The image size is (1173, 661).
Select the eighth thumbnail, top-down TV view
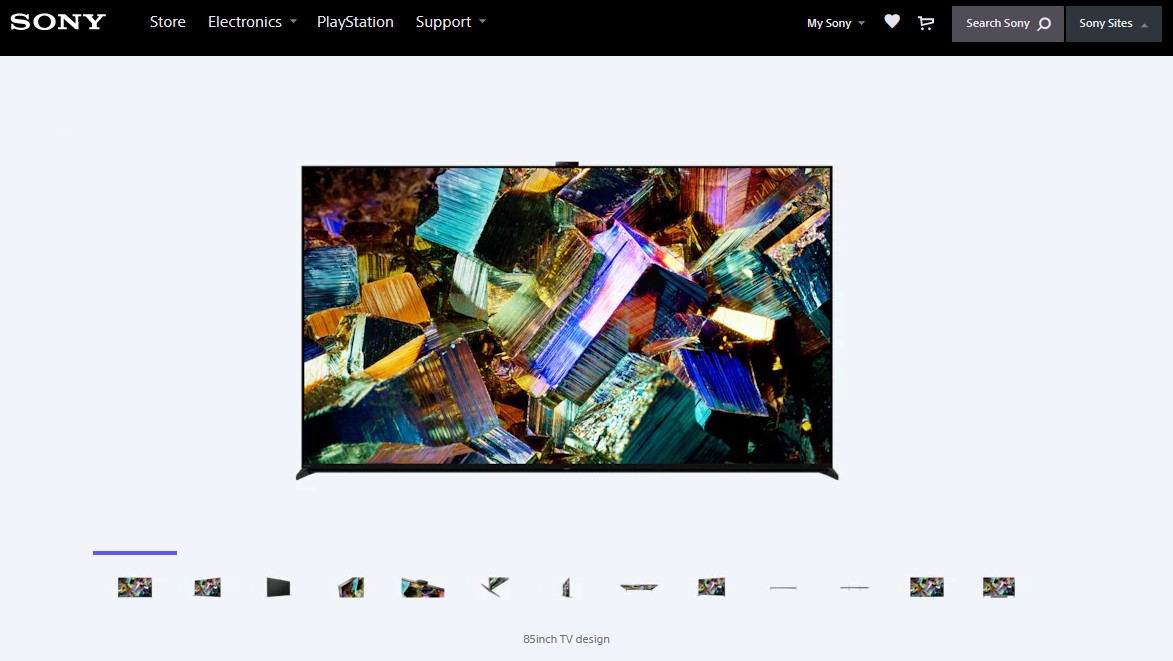pos(639,587)
